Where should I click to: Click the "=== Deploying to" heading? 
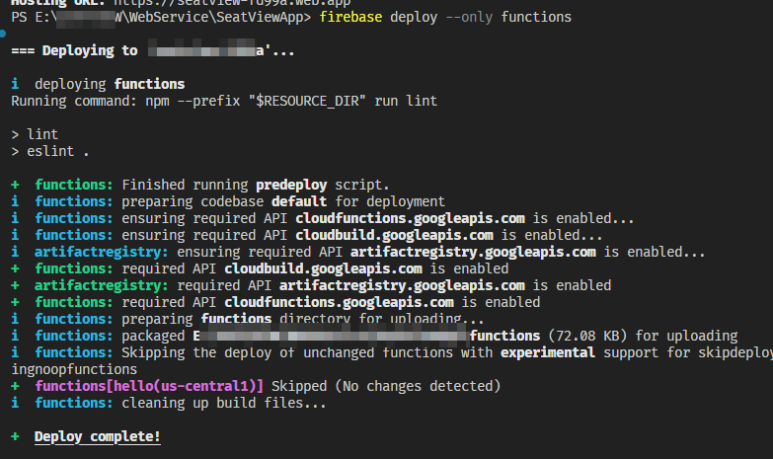74,51
